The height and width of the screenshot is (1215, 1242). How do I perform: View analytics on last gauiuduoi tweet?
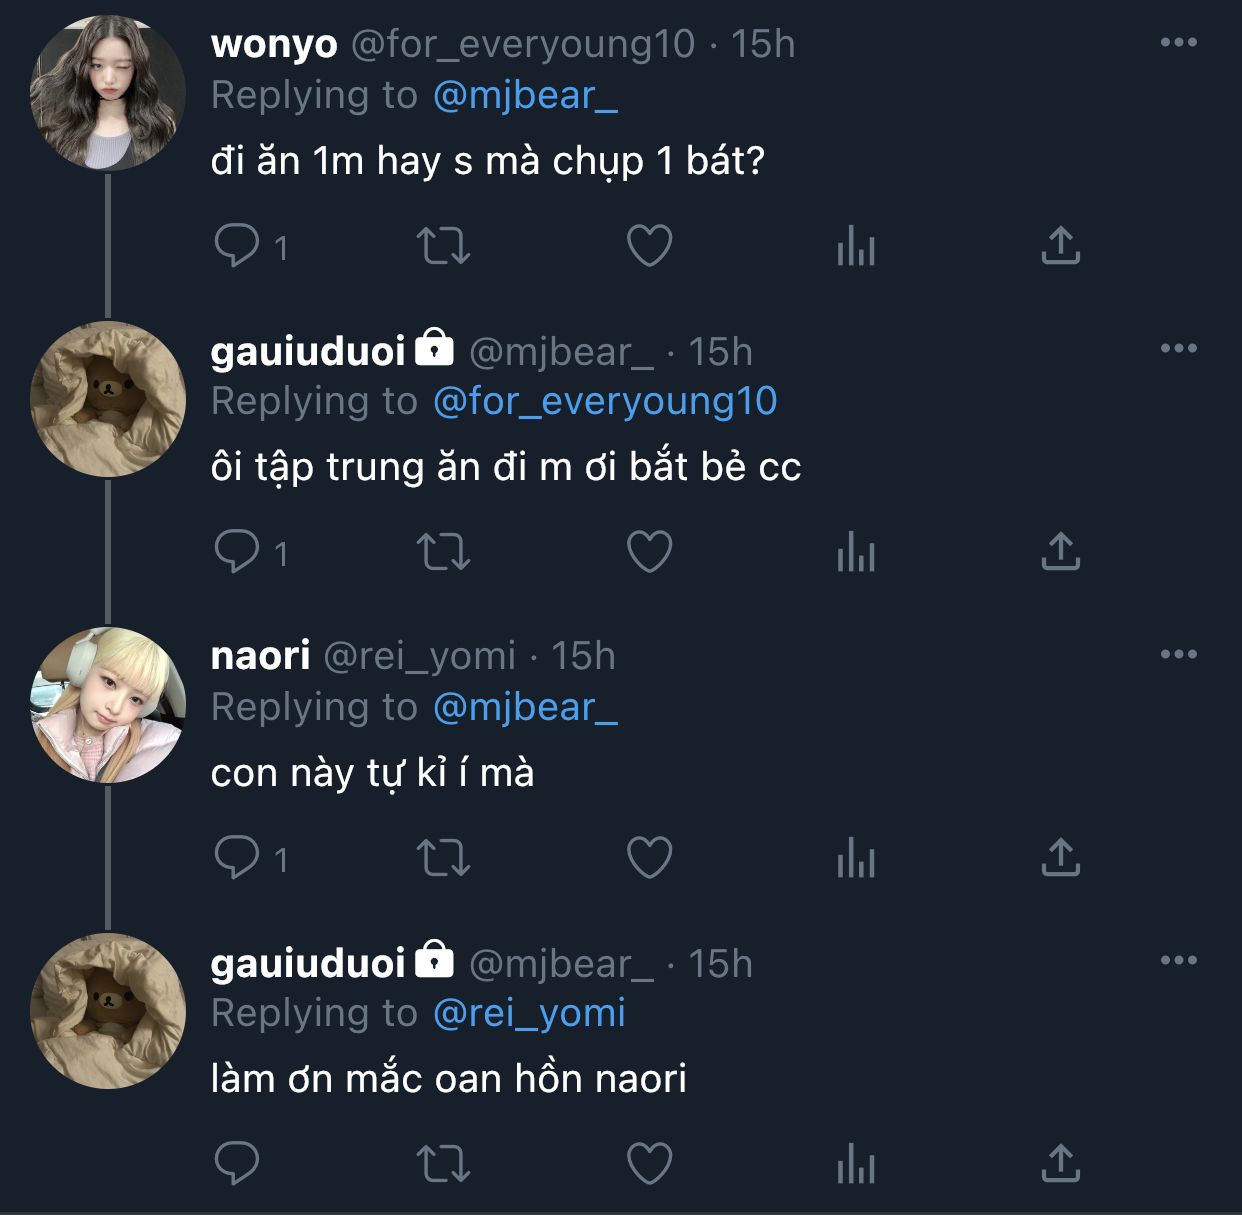(855, 1164)
